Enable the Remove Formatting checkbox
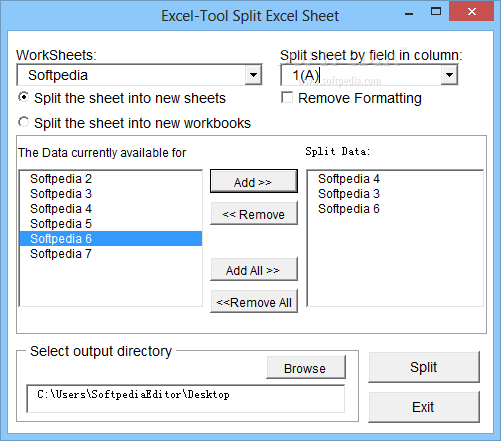The height and width of the screenshot is (441, 501). [x=287, y=98]
